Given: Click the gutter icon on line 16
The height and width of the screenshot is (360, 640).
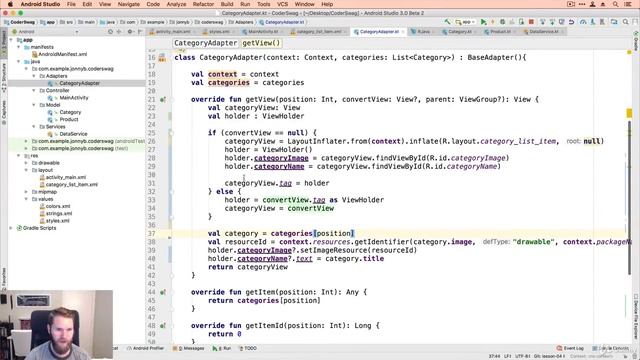Looking at the screenshot, I should 162,58.
